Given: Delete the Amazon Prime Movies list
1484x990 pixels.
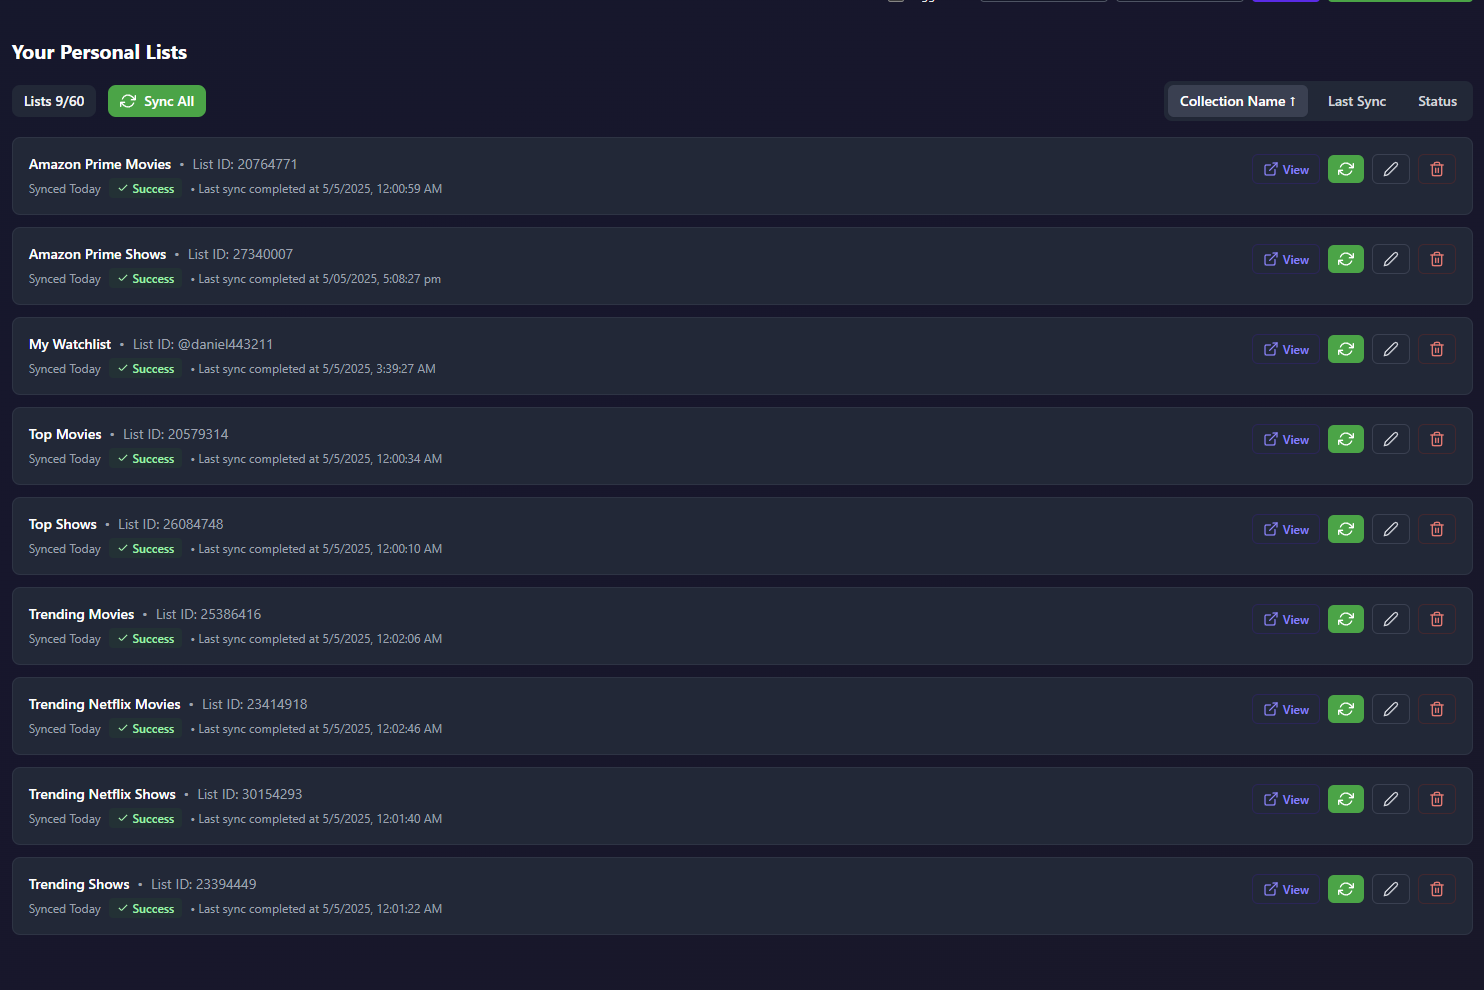Looking at the screenshot, I should pyautogui.click(x=1436, y=169).
